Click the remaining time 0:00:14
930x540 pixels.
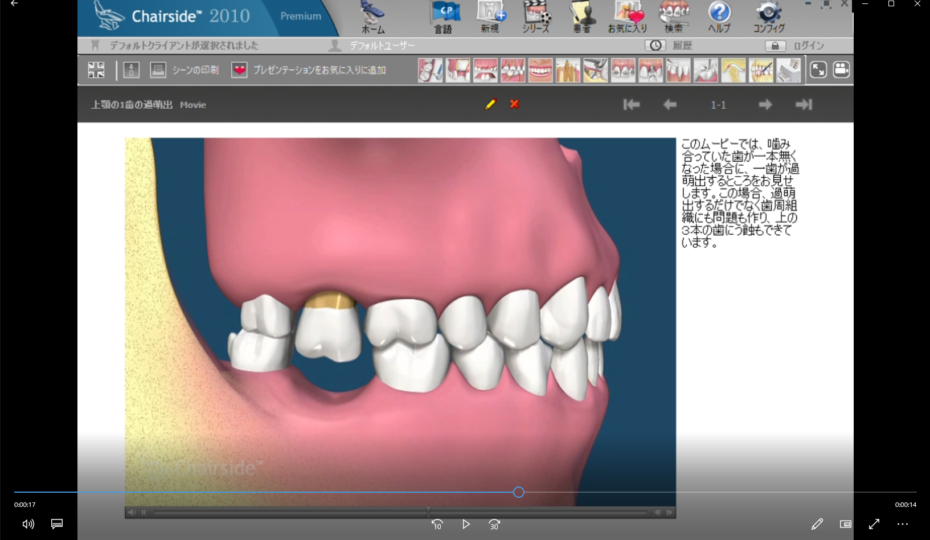[x=905, y=504]
